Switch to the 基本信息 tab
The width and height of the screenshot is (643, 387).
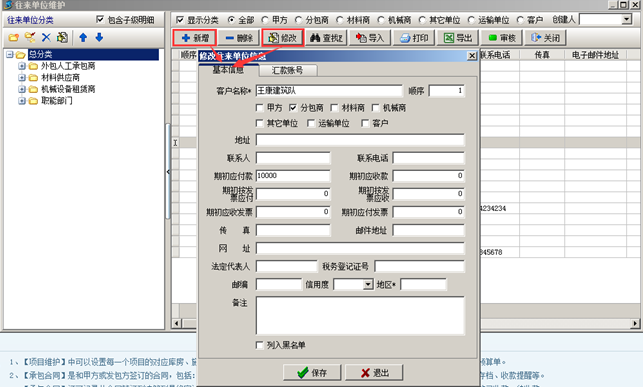click(228, 70)
